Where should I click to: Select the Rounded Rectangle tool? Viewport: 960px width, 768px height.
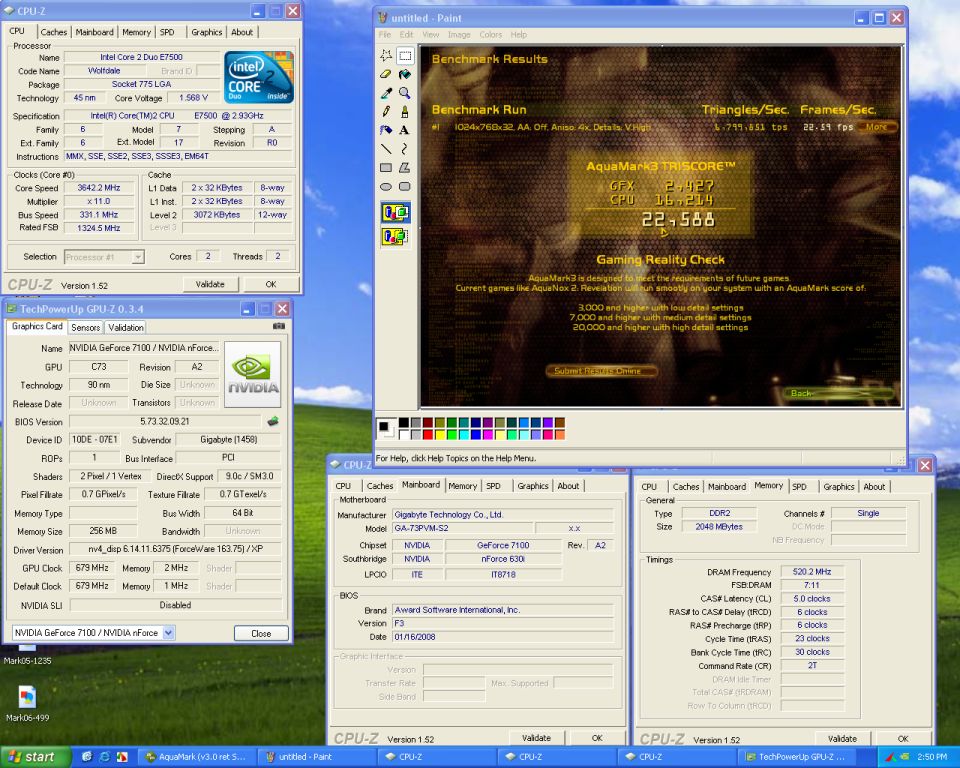(405, 187)
